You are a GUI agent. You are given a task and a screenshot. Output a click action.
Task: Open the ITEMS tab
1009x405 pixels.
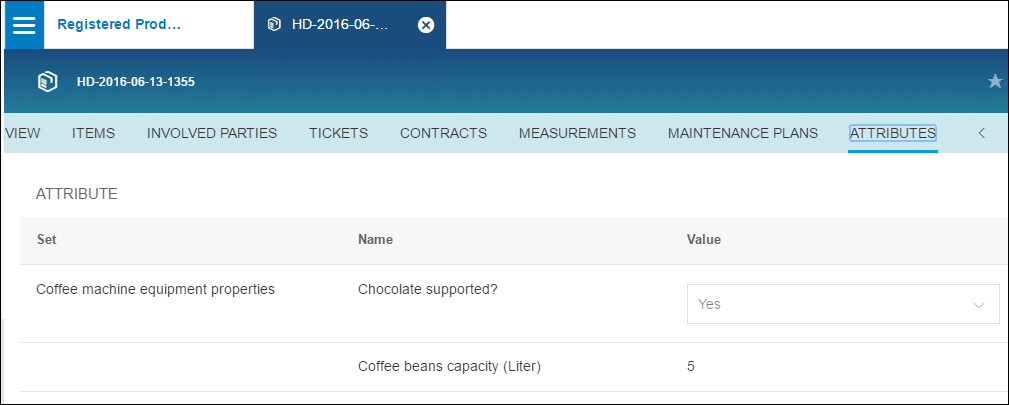click(93, 133)
